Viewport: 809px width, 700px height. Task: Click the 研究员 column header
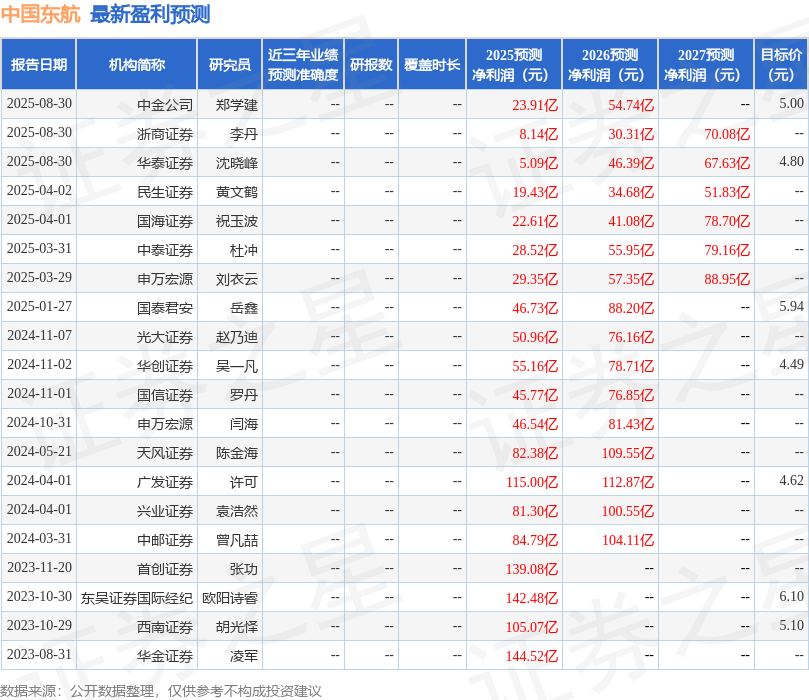point(230,64)
